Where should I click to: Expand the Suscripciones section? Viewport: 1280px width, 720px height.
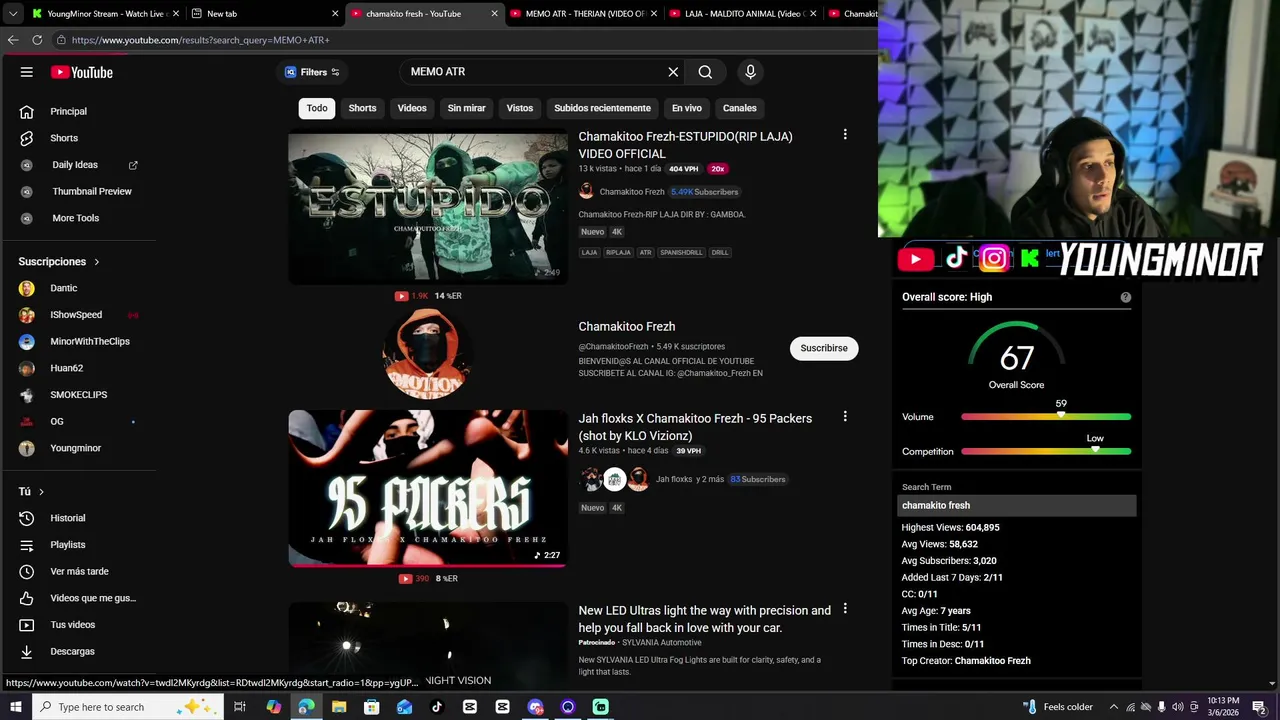[x=59, y=262]
